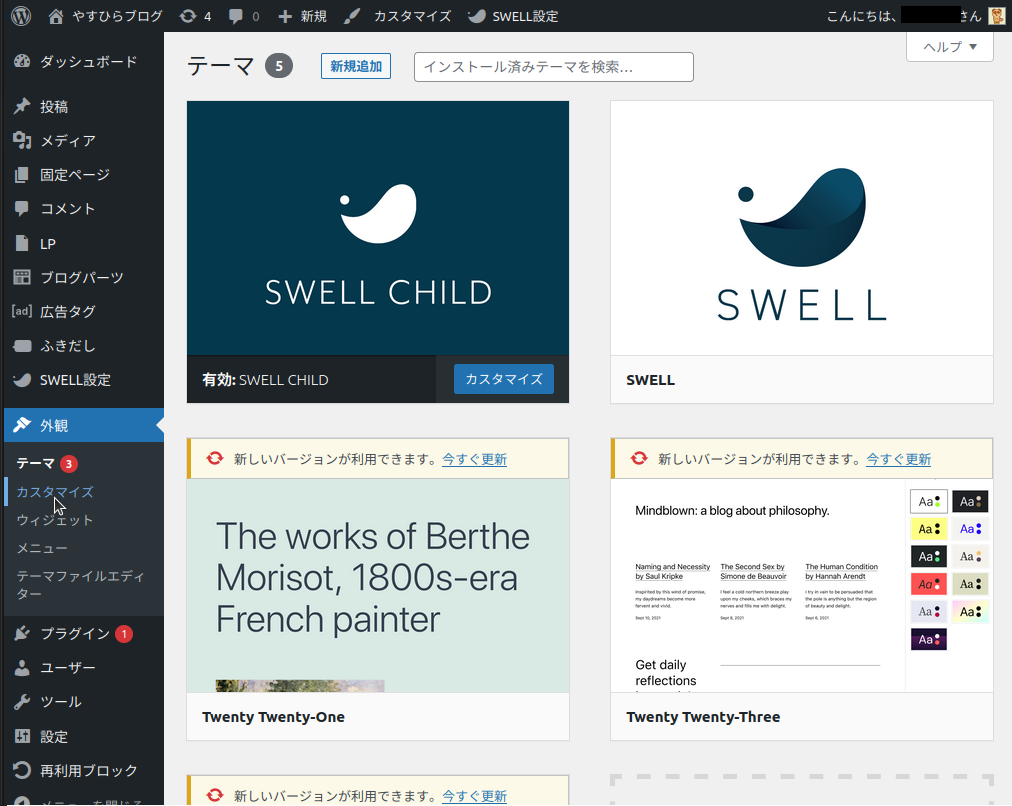Click the ツール wrench icon
1012x806 pixels.
pos(22,702)
